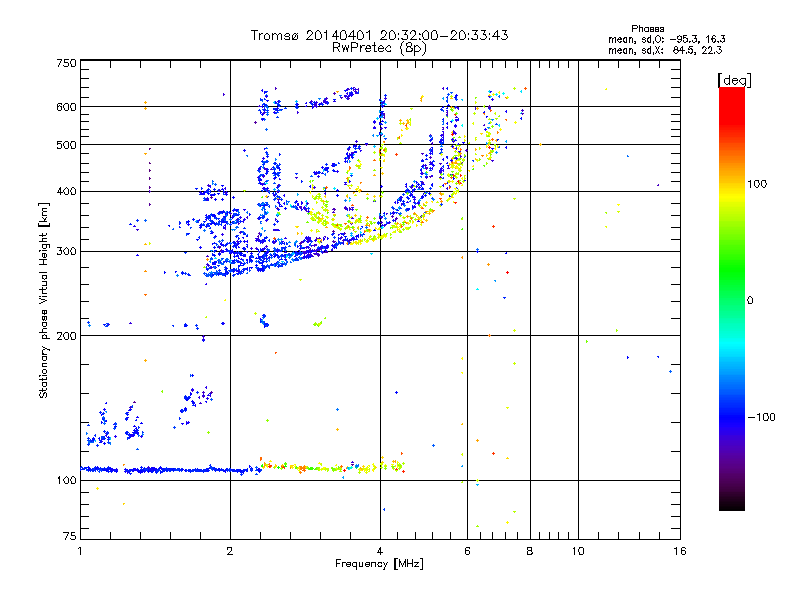Image resolution: width=800 pixels, height=600 pixels.
Task: Click the x-axis tick label '8'
Action: 530,551
